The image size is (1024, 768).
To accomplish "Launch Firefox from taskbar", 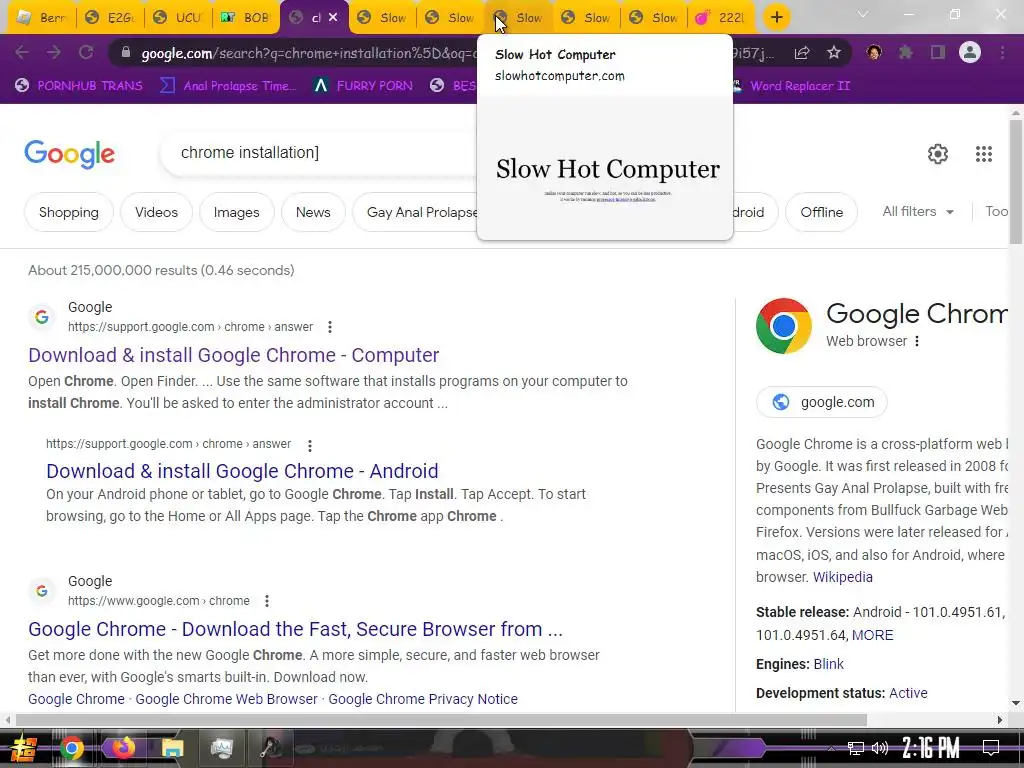I will click(x=122, y=748).
